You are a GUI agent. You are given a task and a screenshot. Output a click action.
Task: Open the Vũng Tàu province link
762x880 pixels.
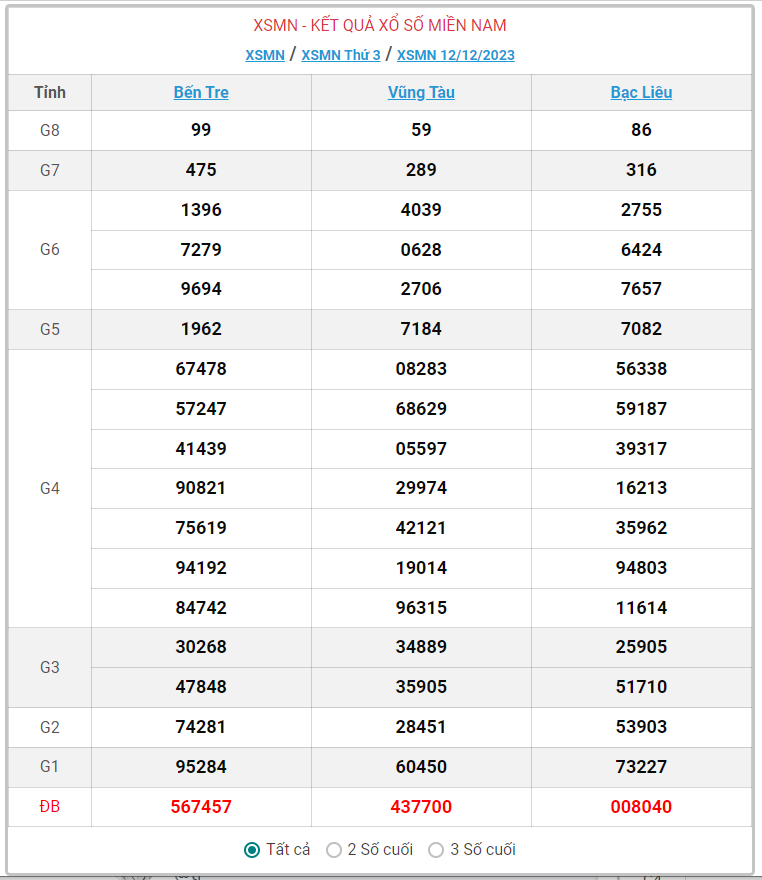[x=421, y=93]
